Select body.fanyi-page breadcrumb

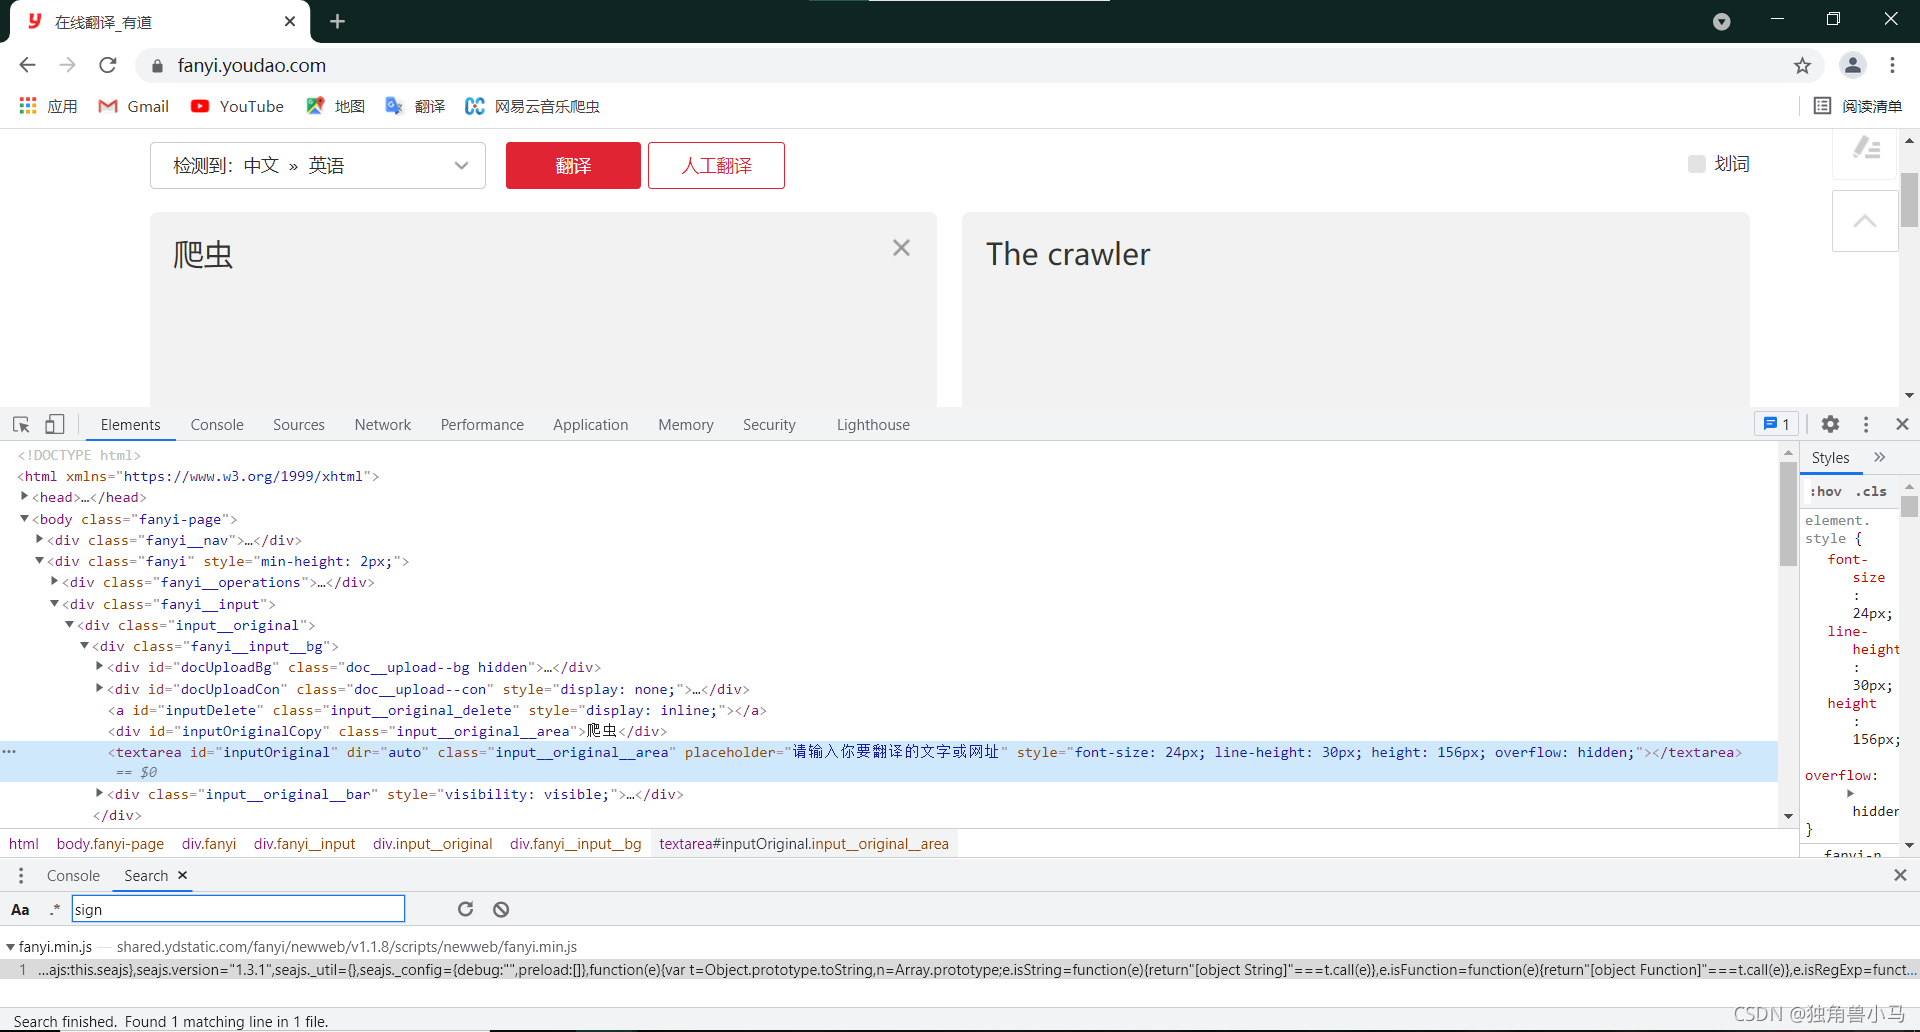pos(110,844)
